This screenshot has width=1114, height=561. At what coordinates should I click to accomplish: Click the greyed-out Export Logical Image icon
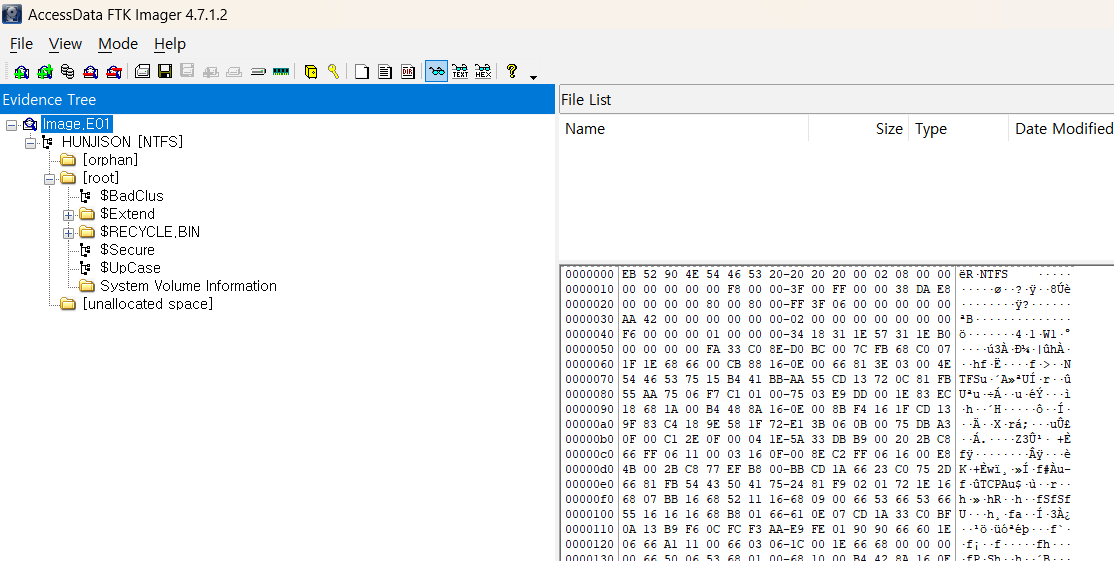coord(188,72)
